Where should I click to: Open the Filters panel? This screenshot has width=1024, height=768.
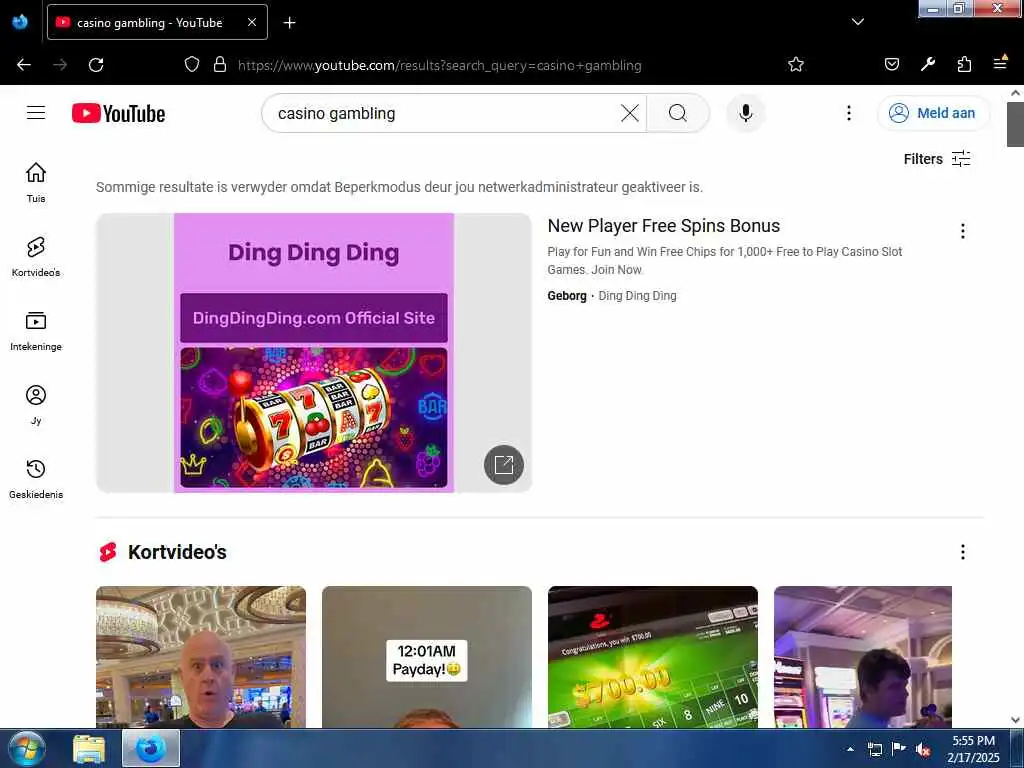tap(936, 159)
